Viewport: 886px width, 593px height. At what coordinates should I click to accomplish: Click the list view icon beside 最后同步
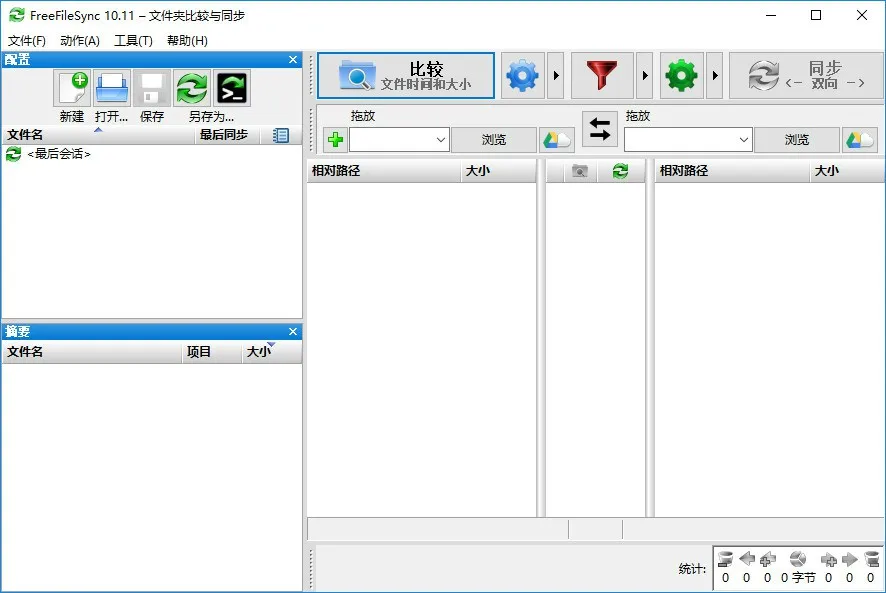[280, 135]
